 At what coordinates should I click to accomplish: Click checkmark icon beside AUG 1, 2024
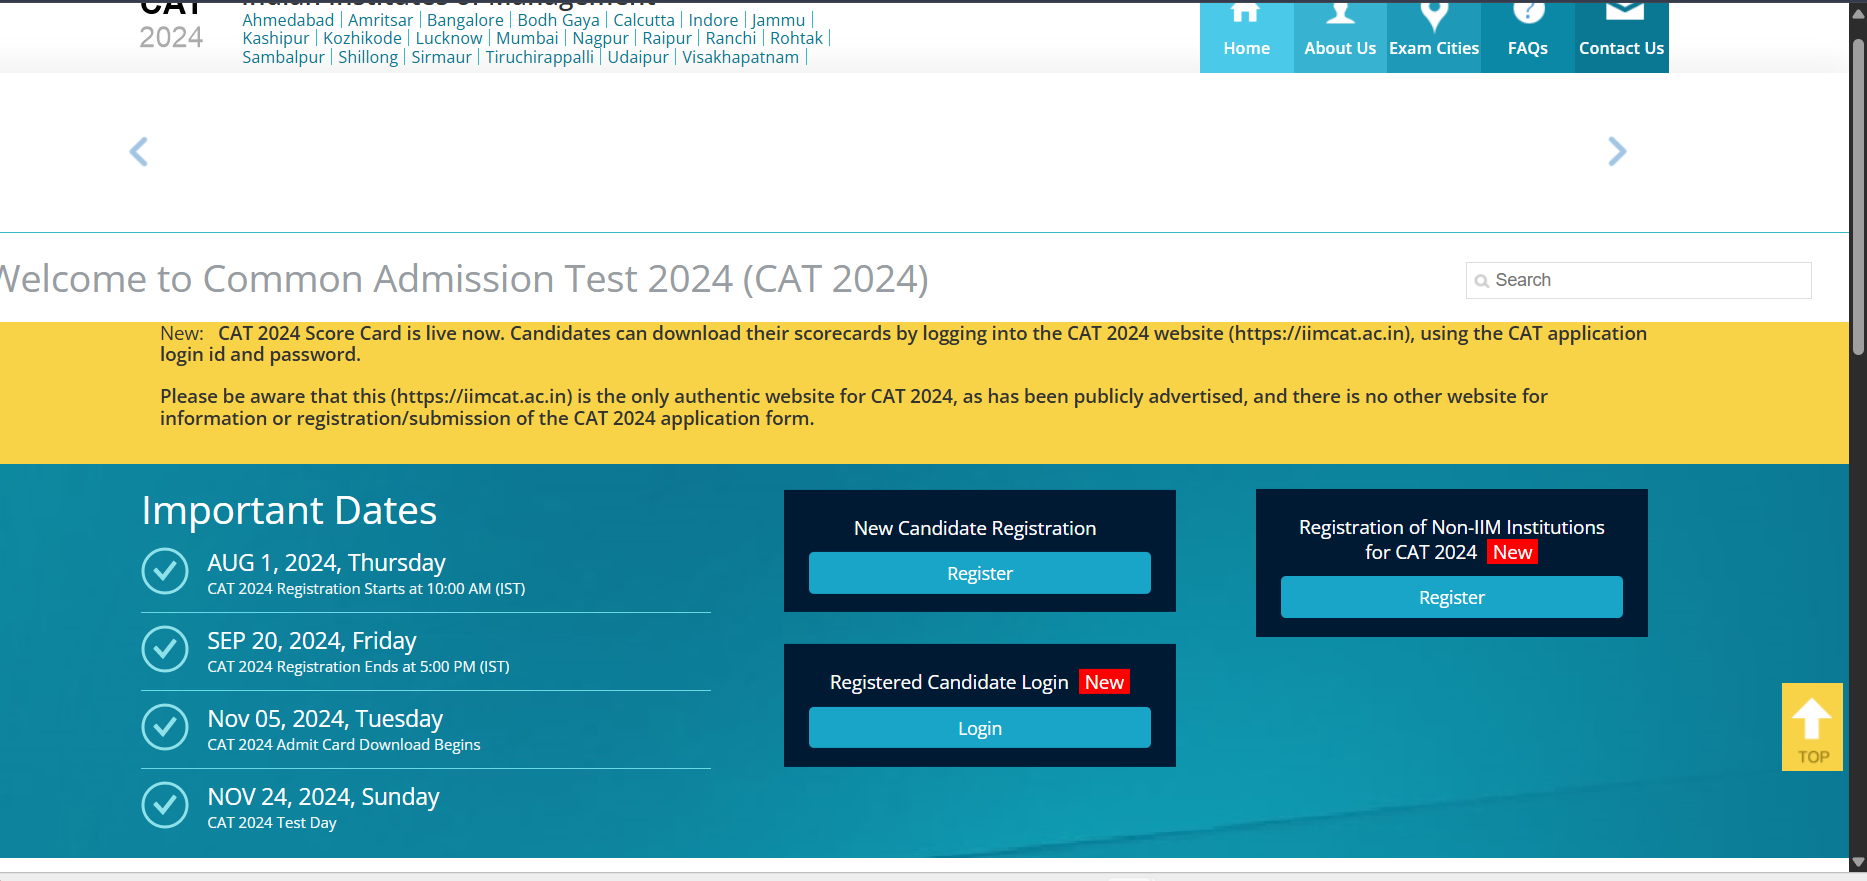[165, 571]
